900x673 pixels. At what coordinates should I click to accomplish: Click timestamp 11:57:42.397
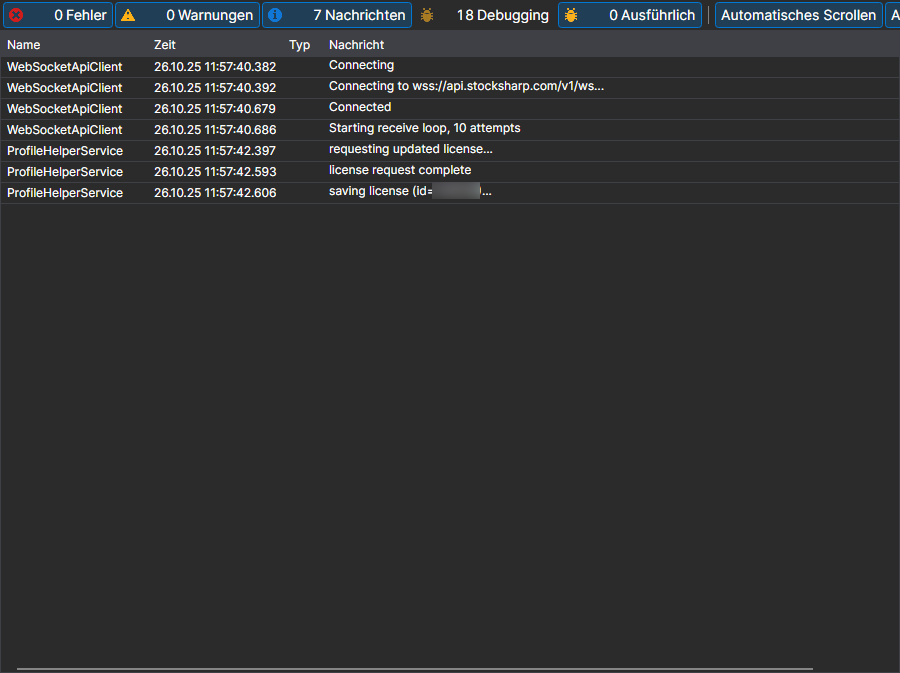[215, 151]
